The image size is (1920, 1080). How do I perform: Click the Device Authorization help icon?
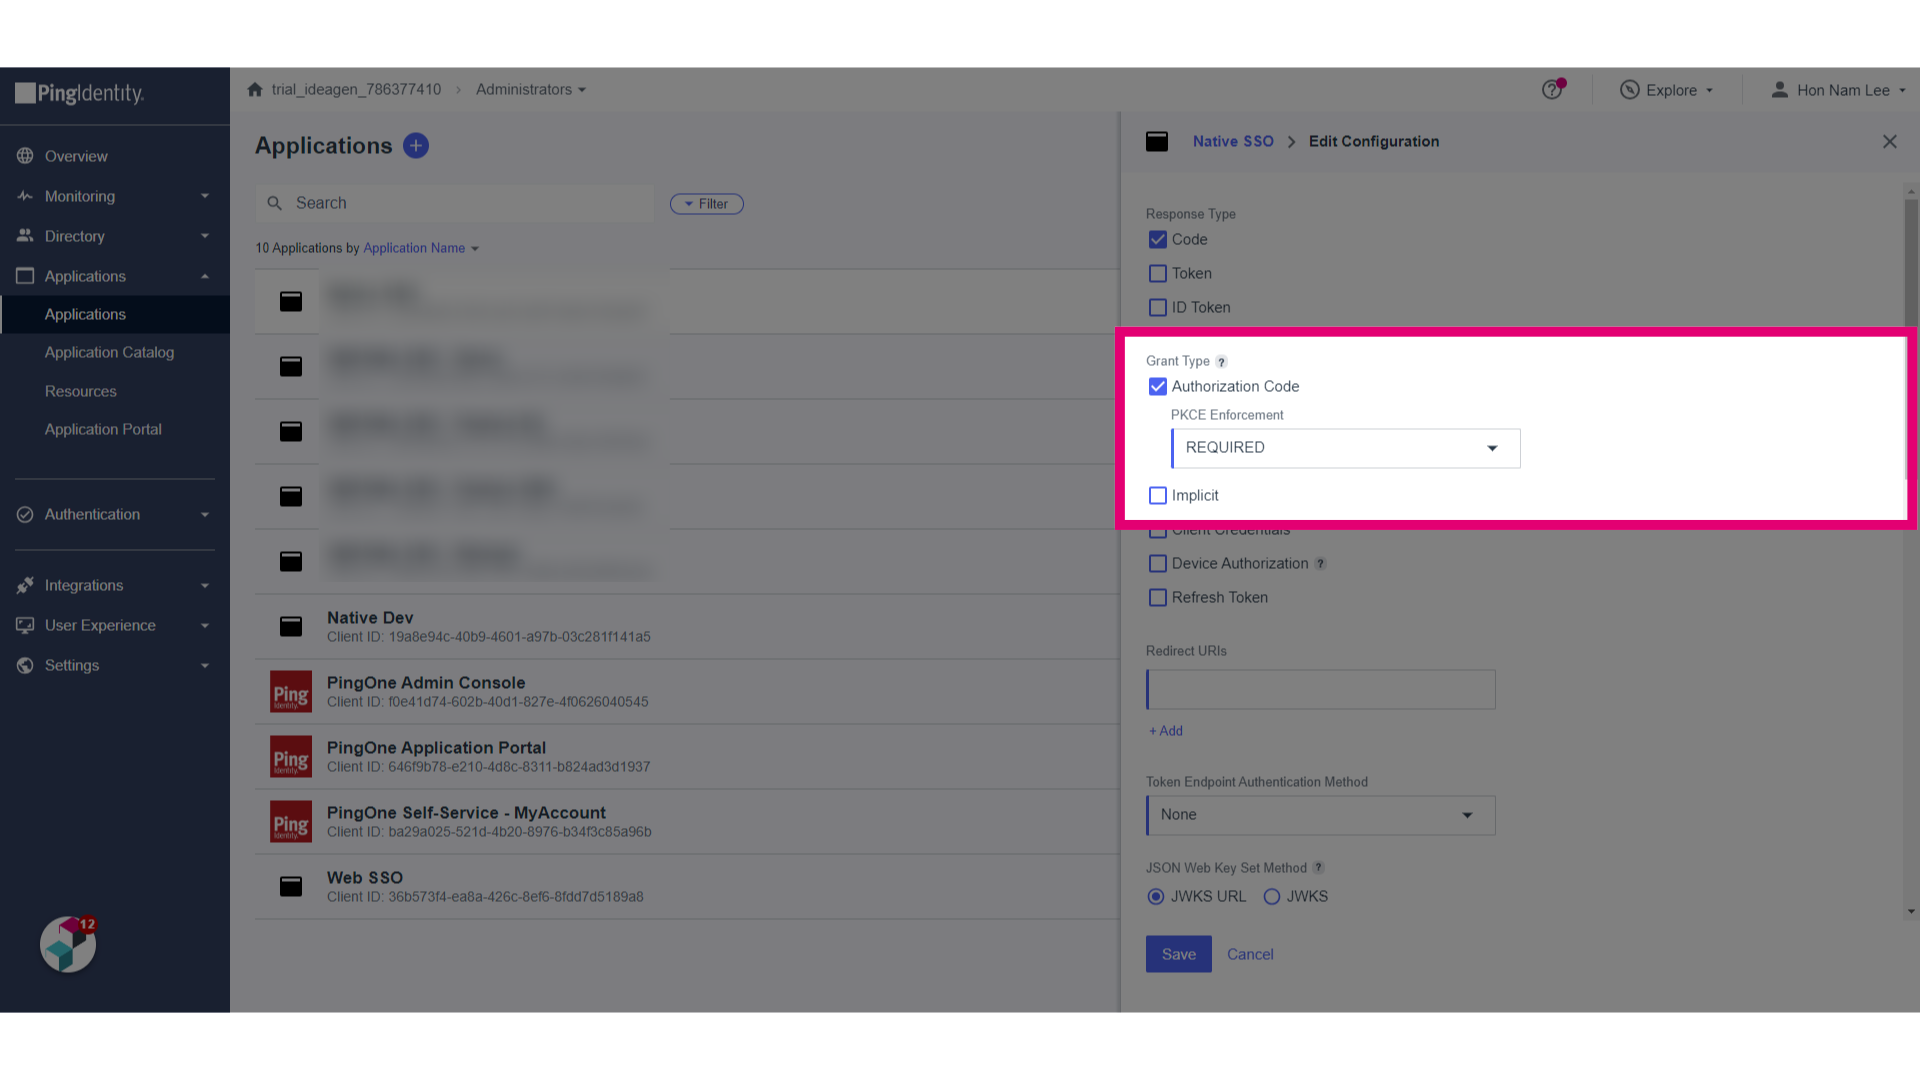click(x=1320, y=564)
